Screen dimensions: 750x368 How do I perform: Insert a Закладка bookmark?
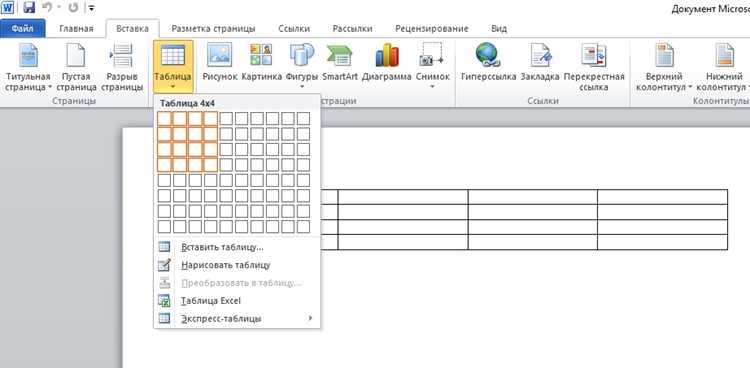click(540, 62)
